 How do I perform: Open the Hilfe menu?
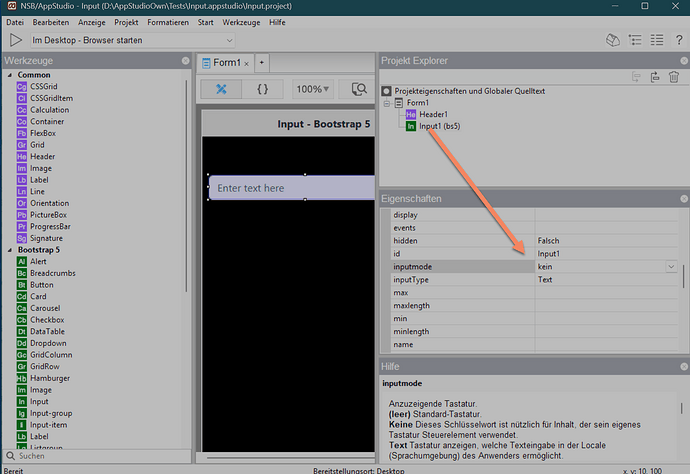coord(277,22)
